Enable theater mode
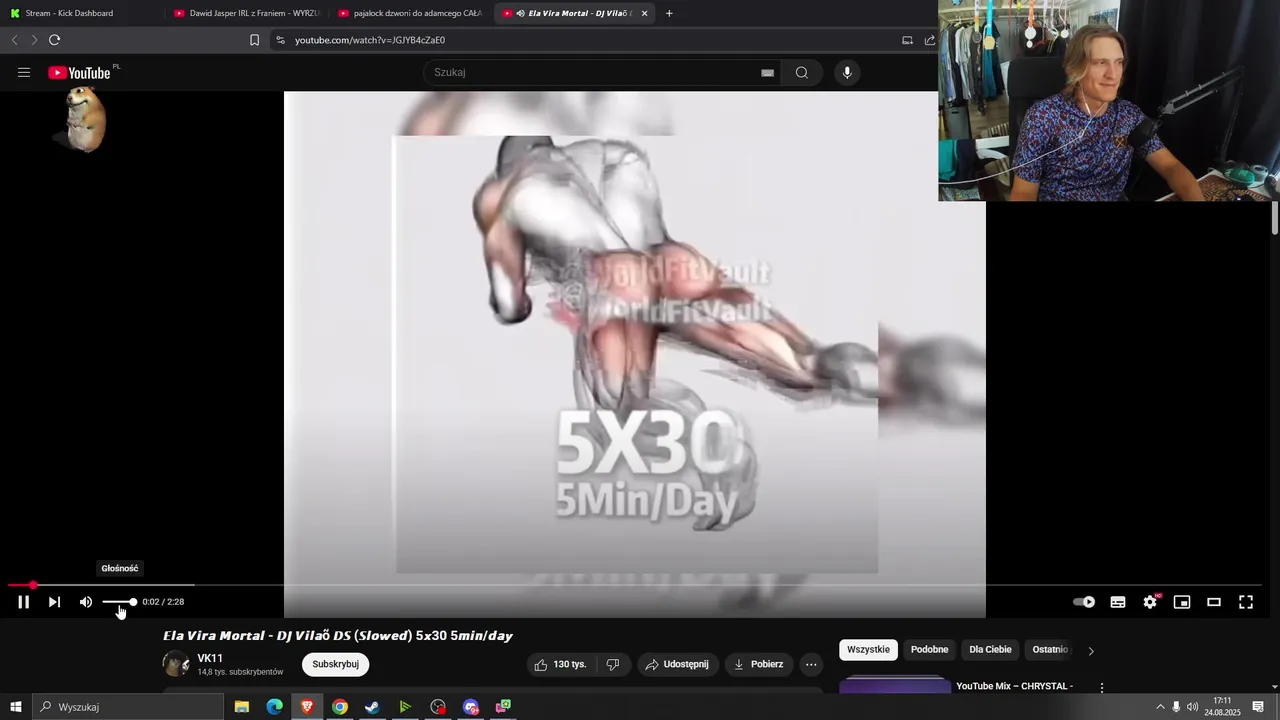The image size is (1280, 720). tap(1214, 602)
